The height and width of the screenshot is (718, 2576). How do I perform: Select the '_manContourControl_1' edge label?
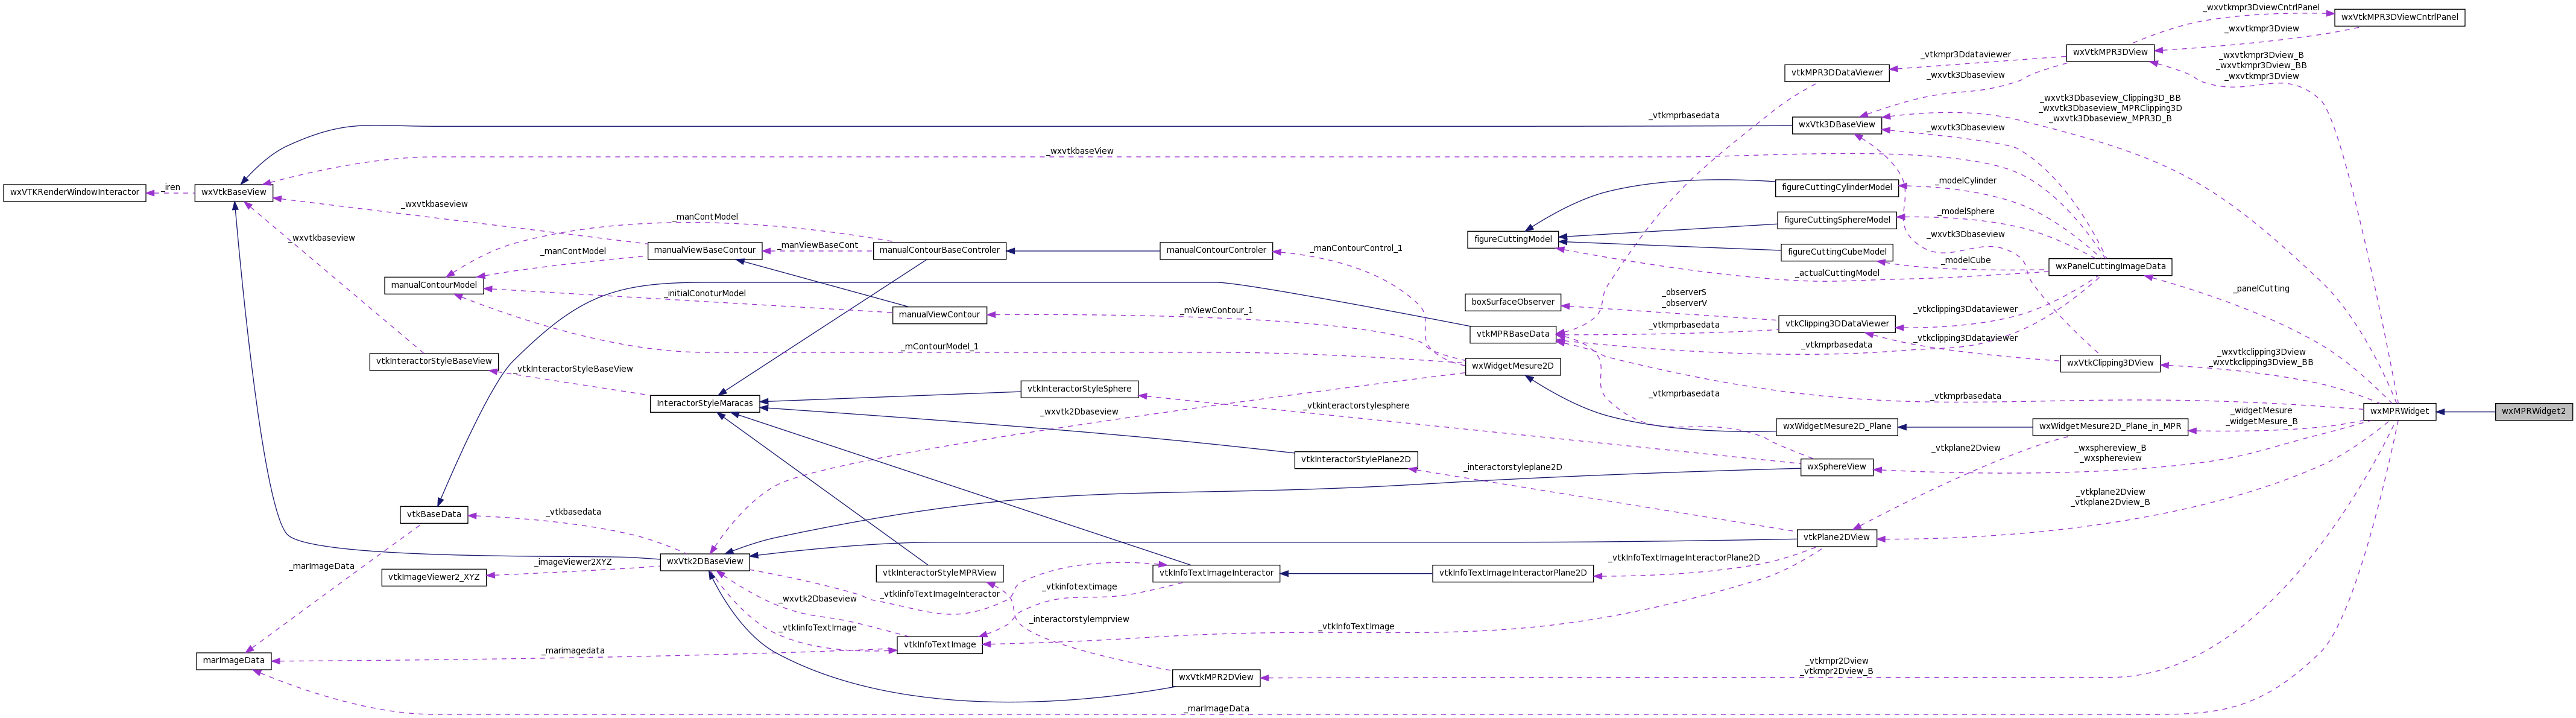[1356, 248]
